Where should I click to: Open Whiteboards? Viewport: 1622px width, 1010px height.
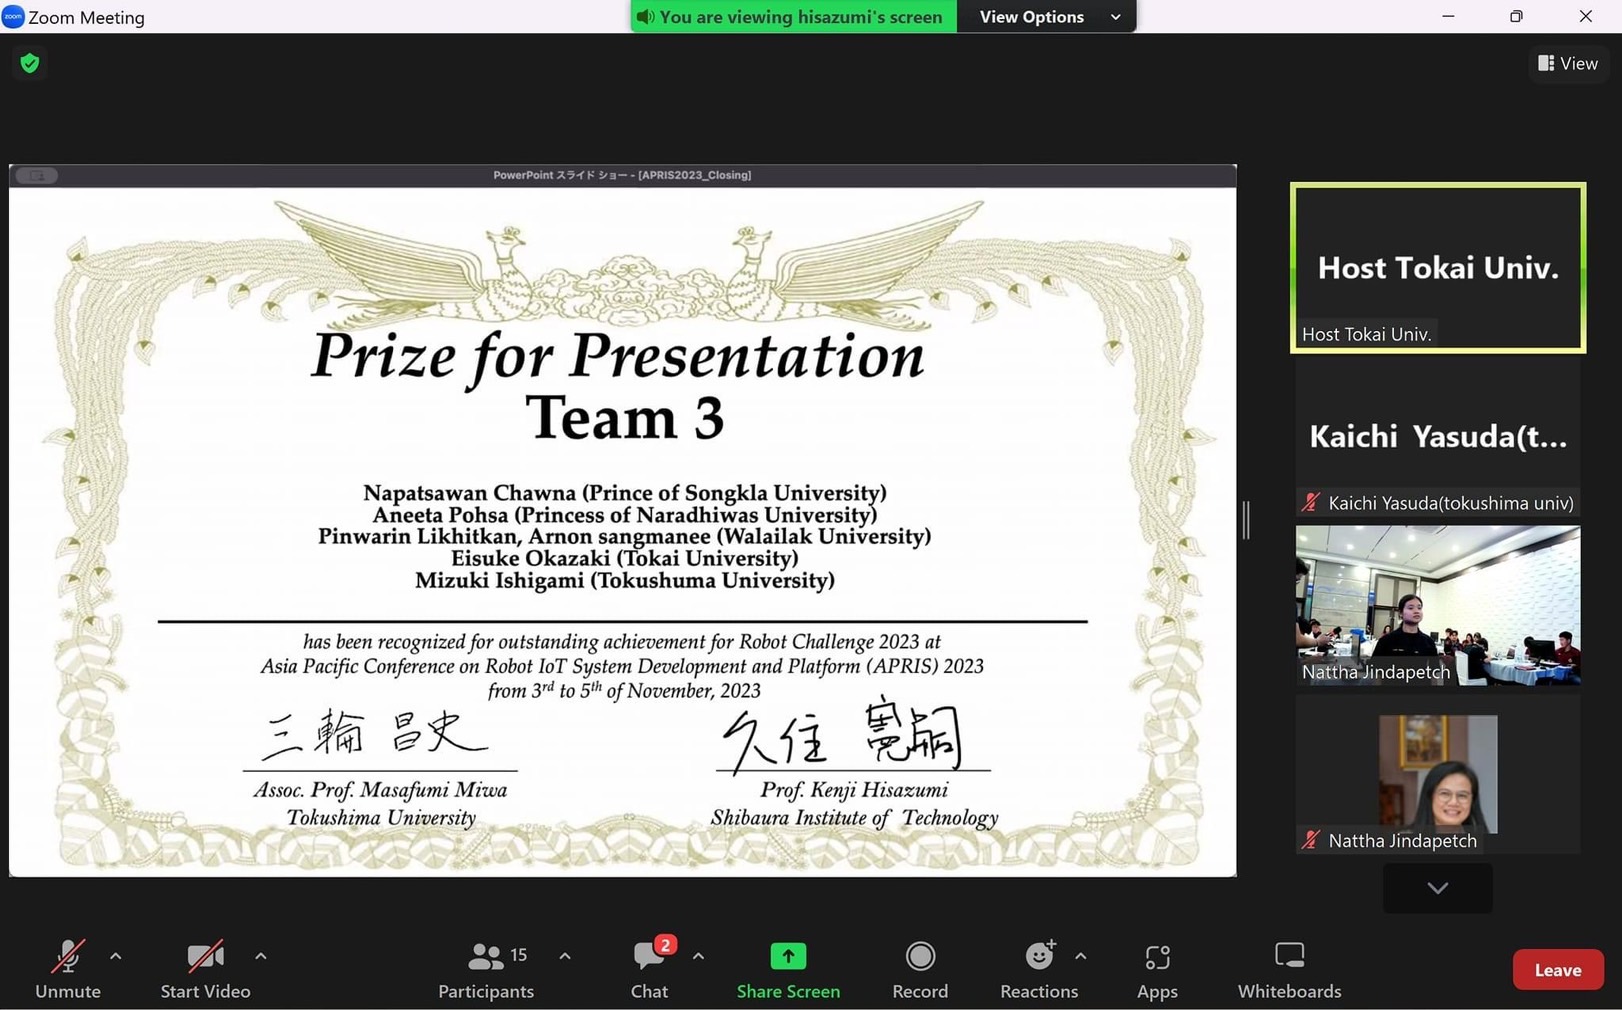pos(1289,969)
